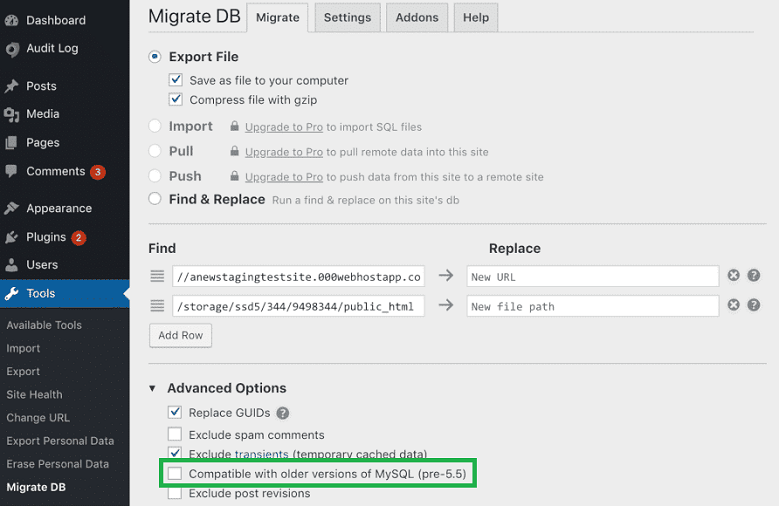
Task: Check Exclude post revisions
Action: pyautogui.click(x=174, y=493)
